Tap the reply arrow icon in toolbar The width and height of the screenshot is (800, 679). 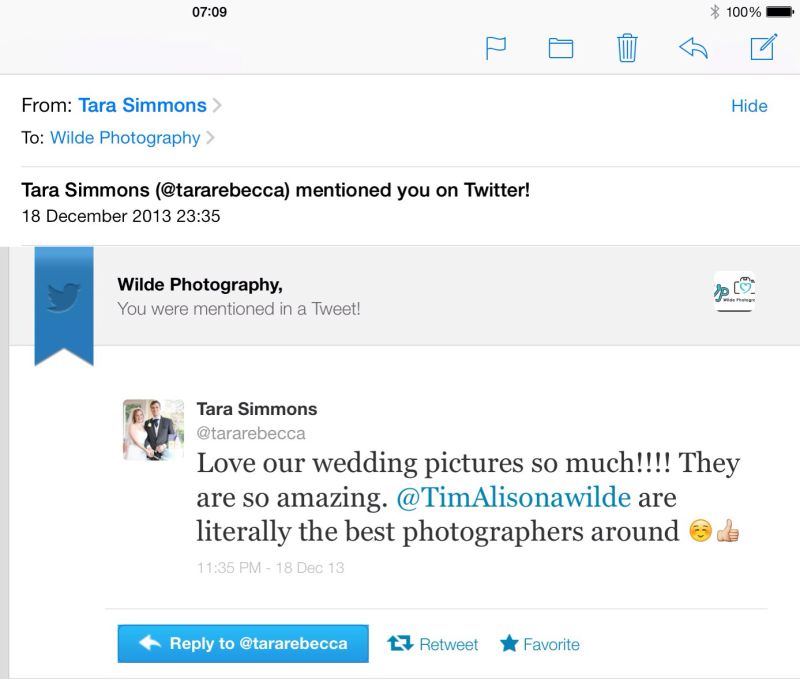693,48
